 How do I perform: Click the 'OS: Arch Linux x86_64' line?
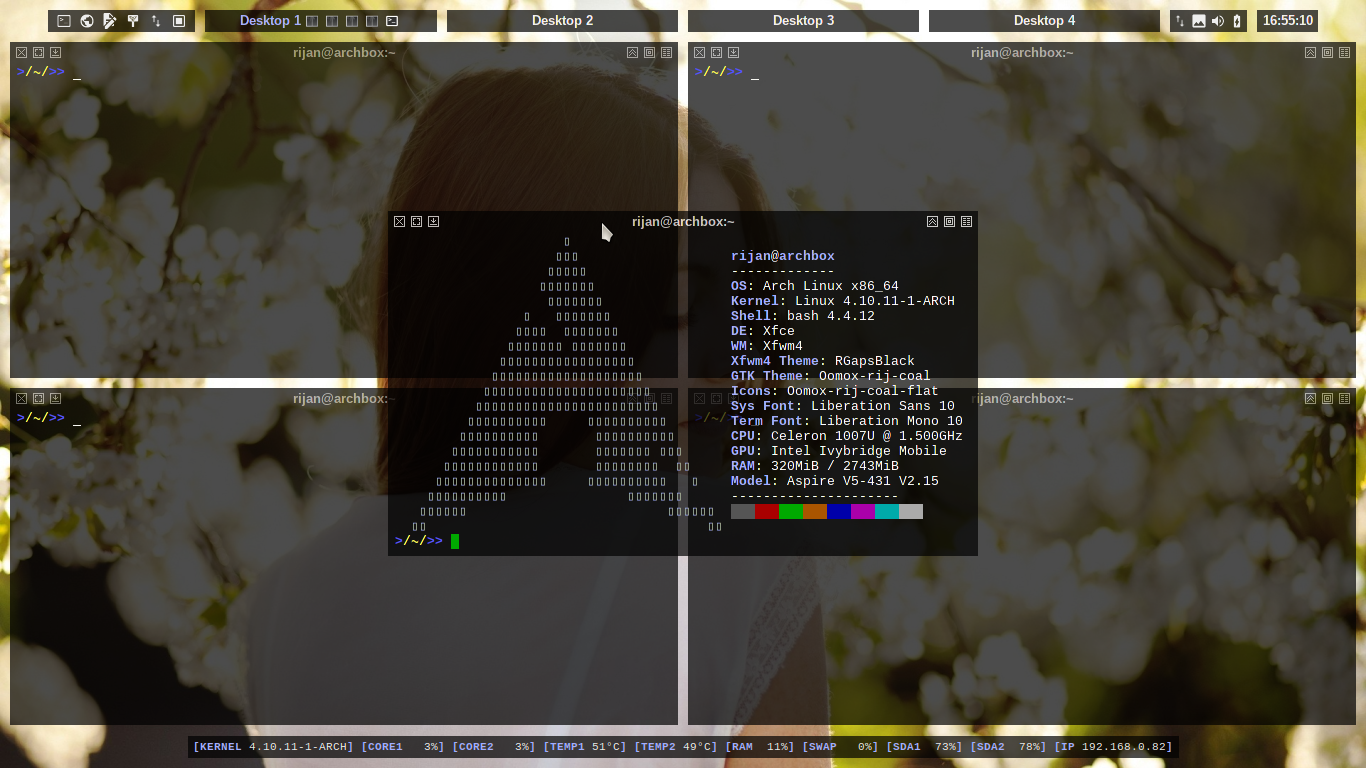pos(815,286)
